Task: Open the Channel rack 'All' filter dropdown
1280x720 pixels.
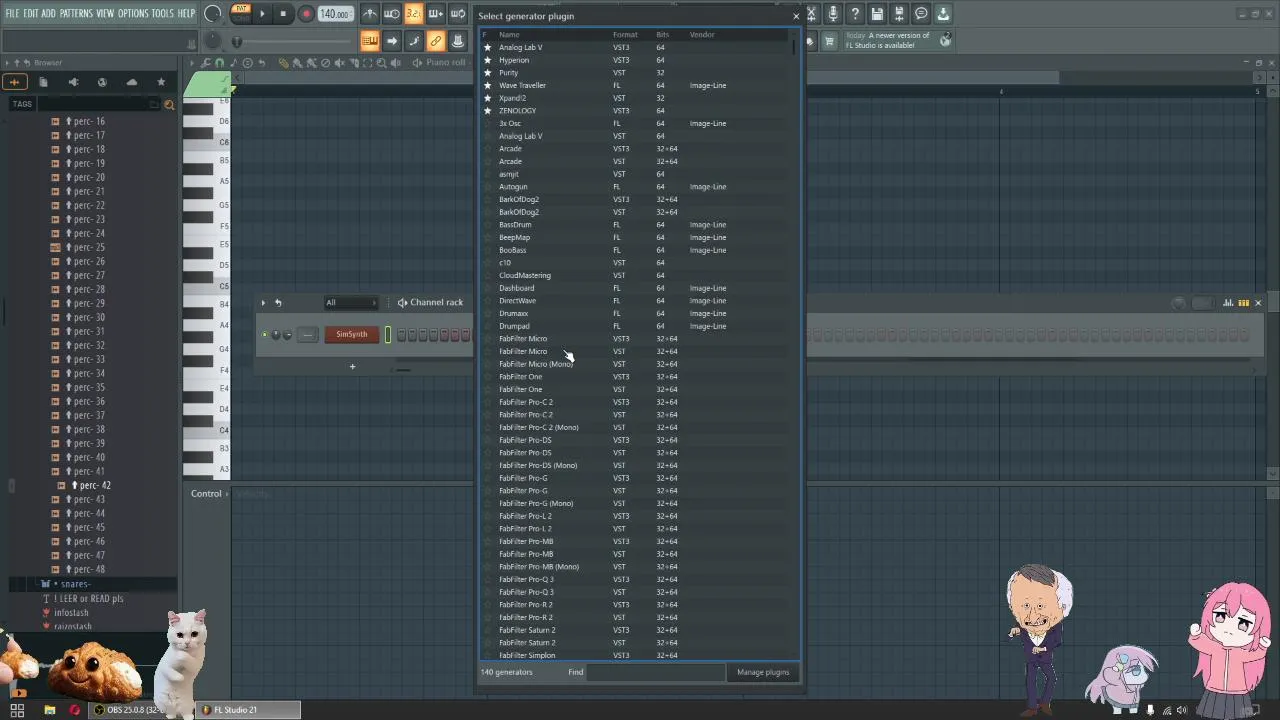Action: tap(351, 303)
